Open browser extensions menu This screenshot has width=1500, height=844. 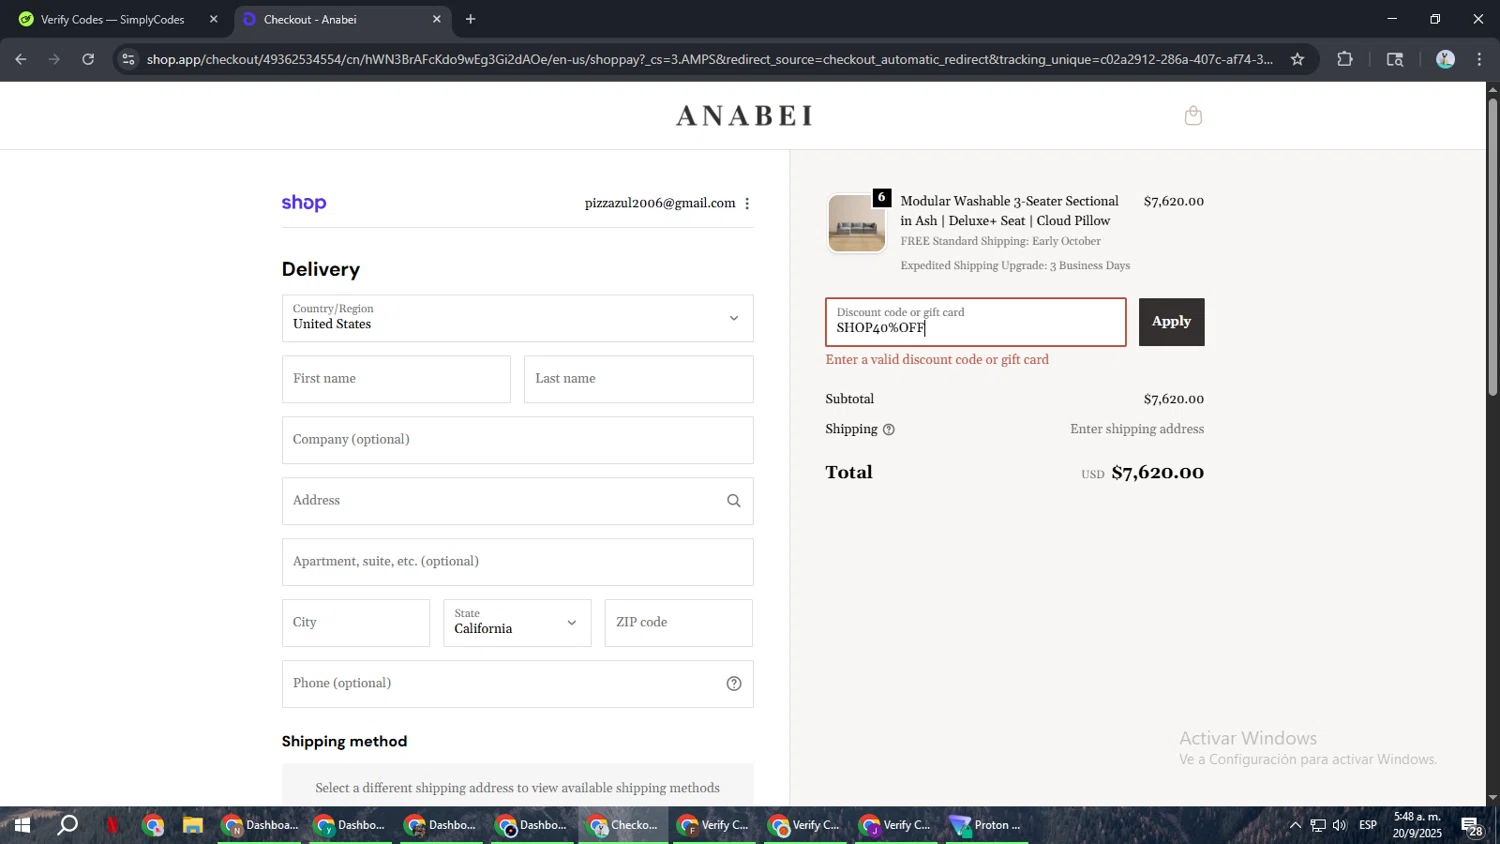tap(1345, 60)
